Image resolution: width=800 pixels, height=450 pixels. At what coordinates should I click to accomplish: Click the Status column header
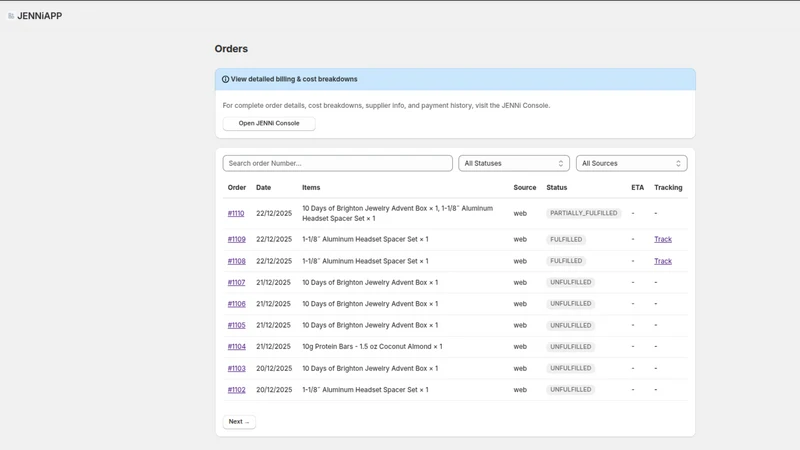(557, 188)
